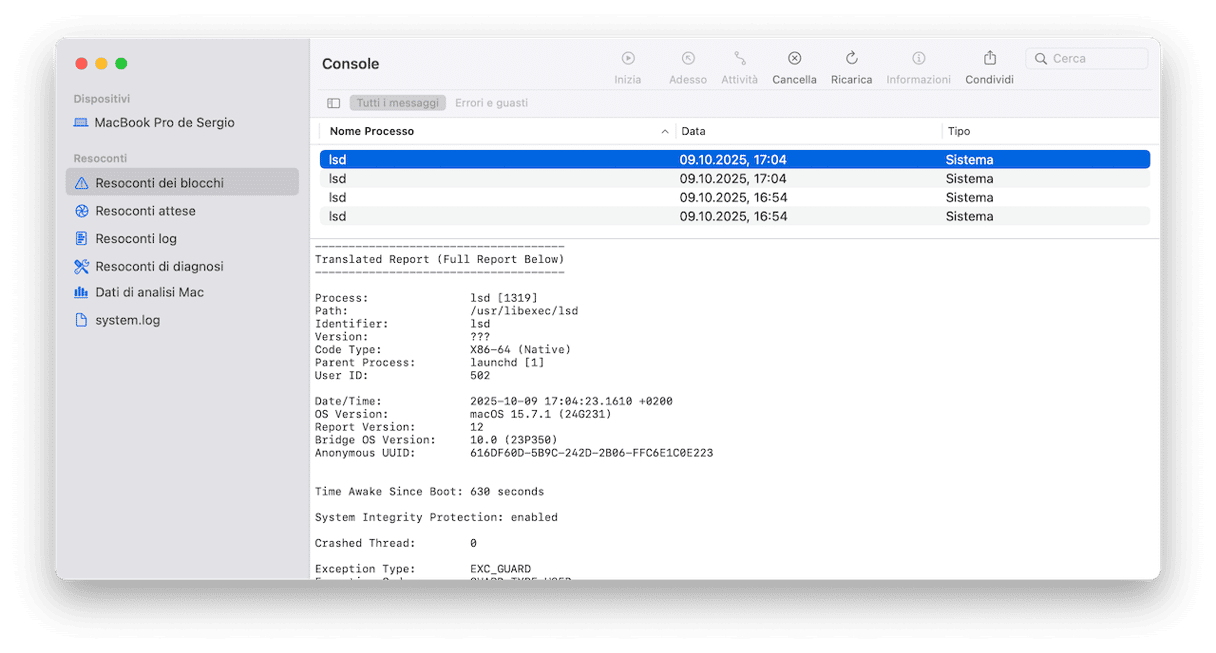Image resolution: width=1216 pixels, height=653 pixels.
Task: Toggle the sidebar filter bar icon
Action: tap(334, 103)
